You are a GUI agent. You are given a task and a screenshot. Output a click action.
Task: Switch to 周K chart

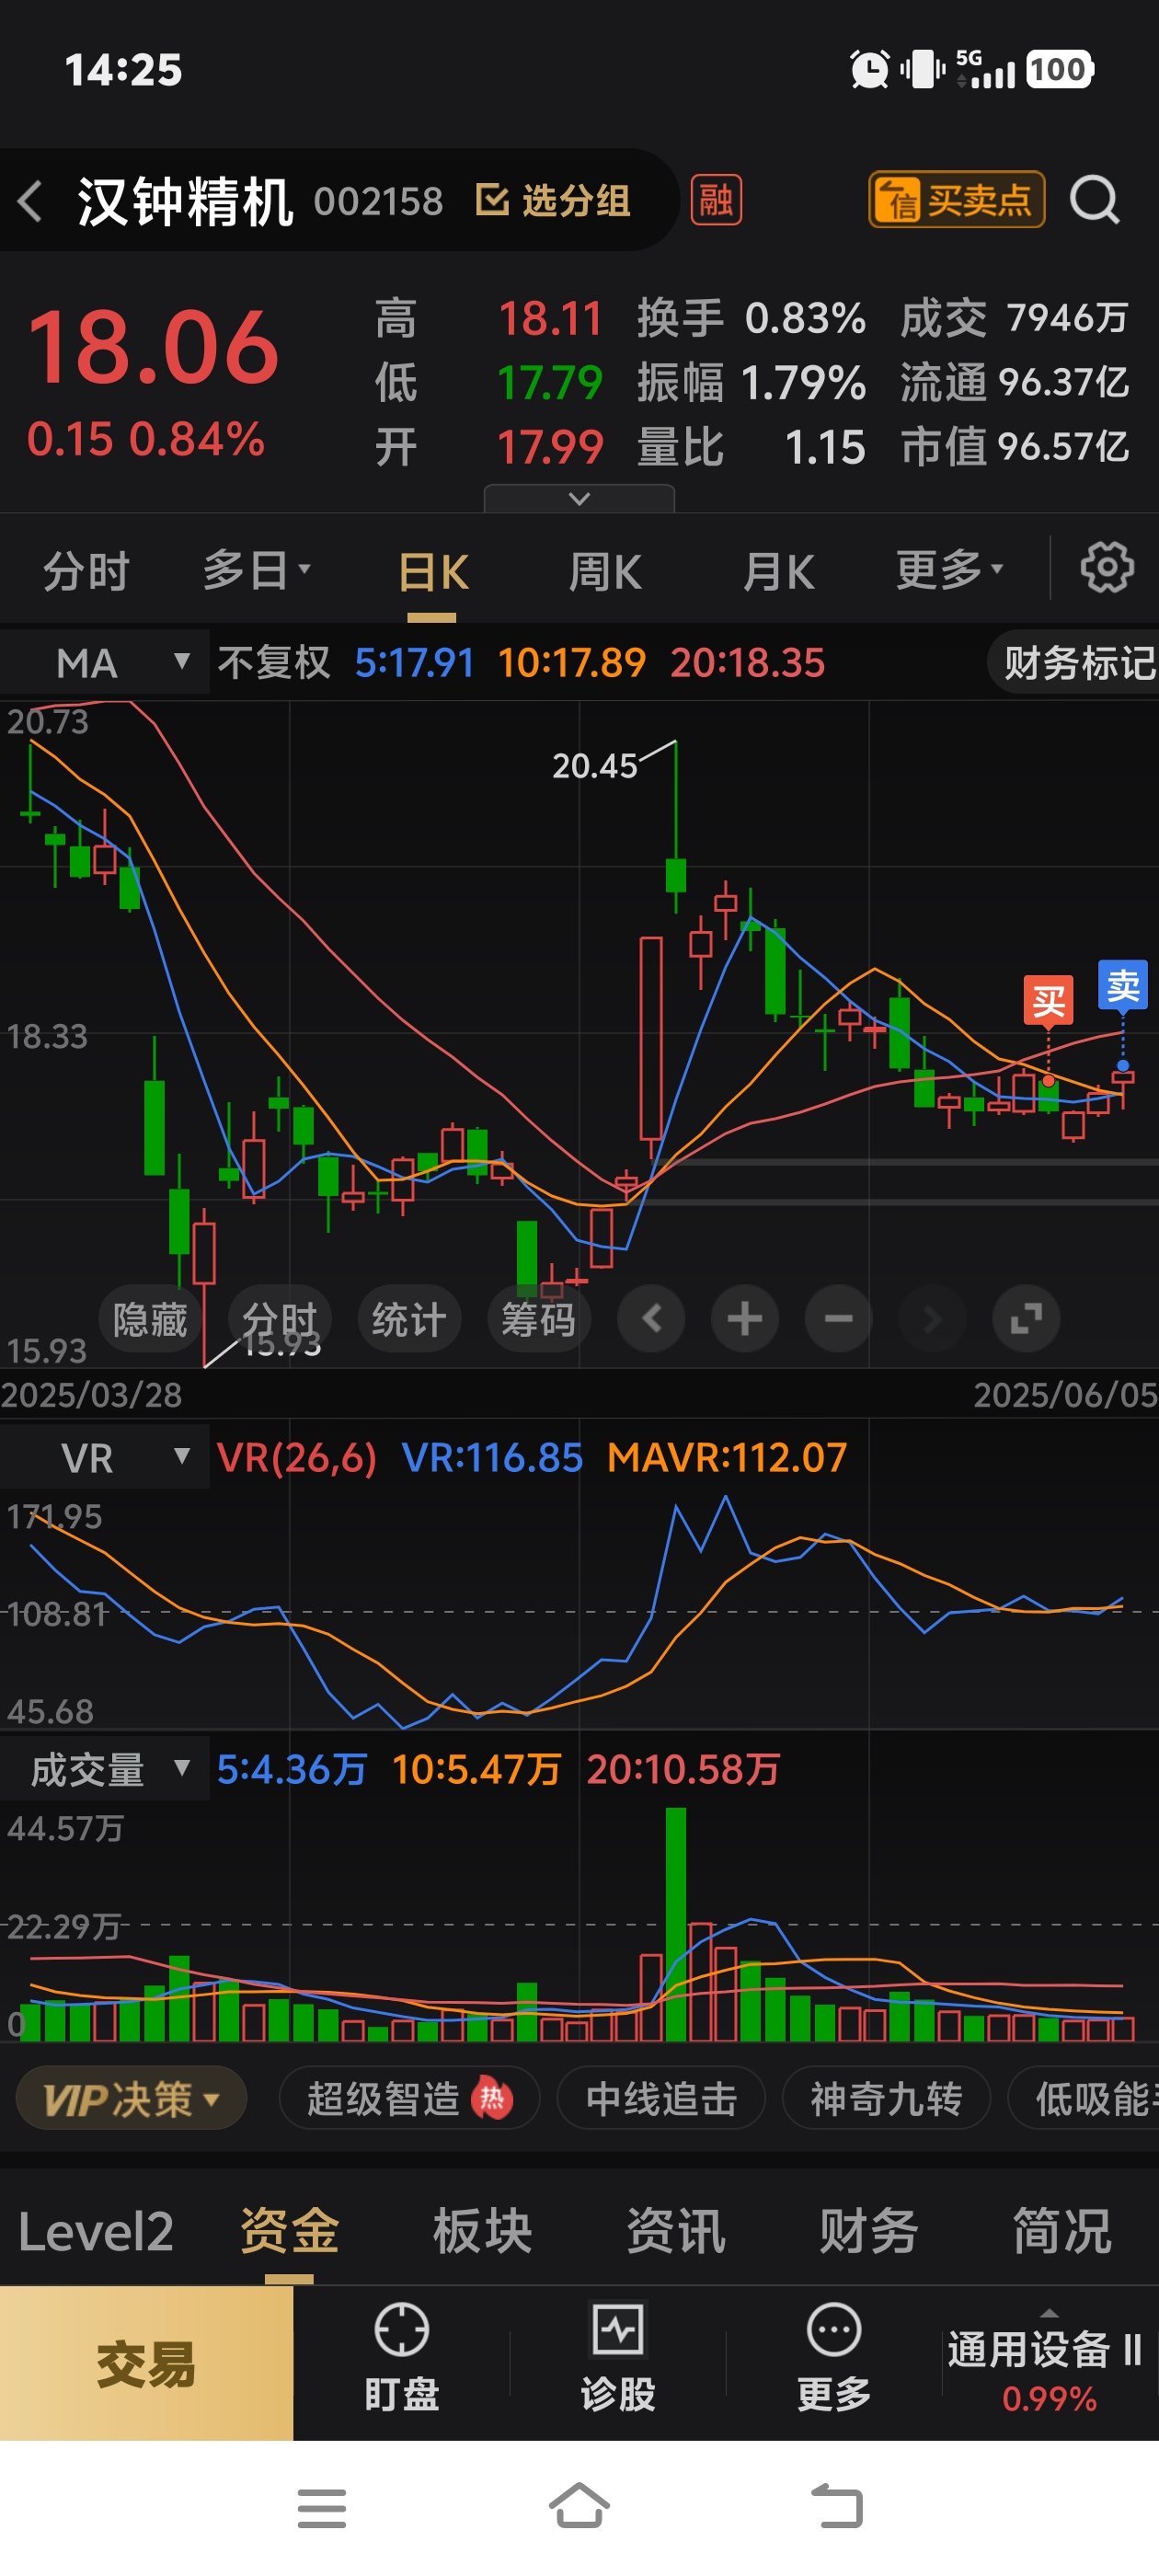605,573
